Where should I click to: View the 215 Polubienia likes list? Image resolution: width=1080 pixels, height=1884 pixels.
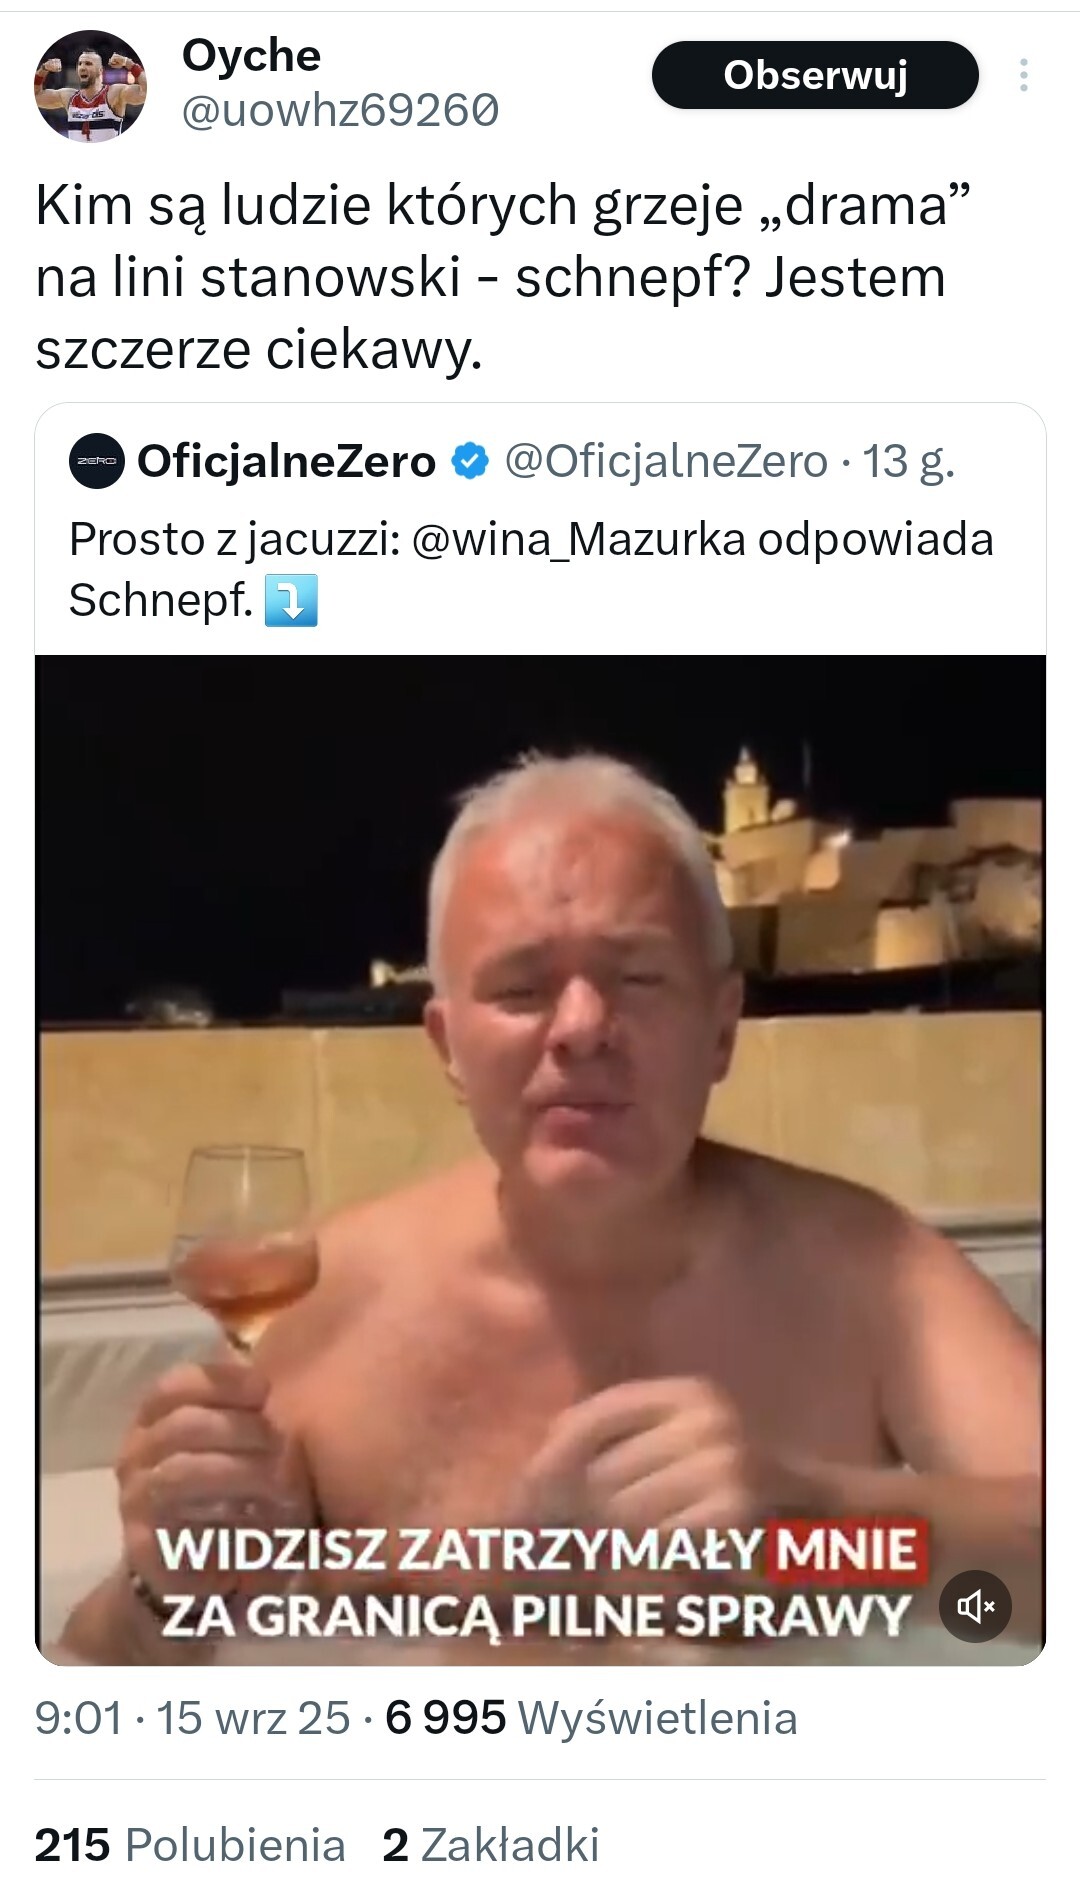[190, 1845]
